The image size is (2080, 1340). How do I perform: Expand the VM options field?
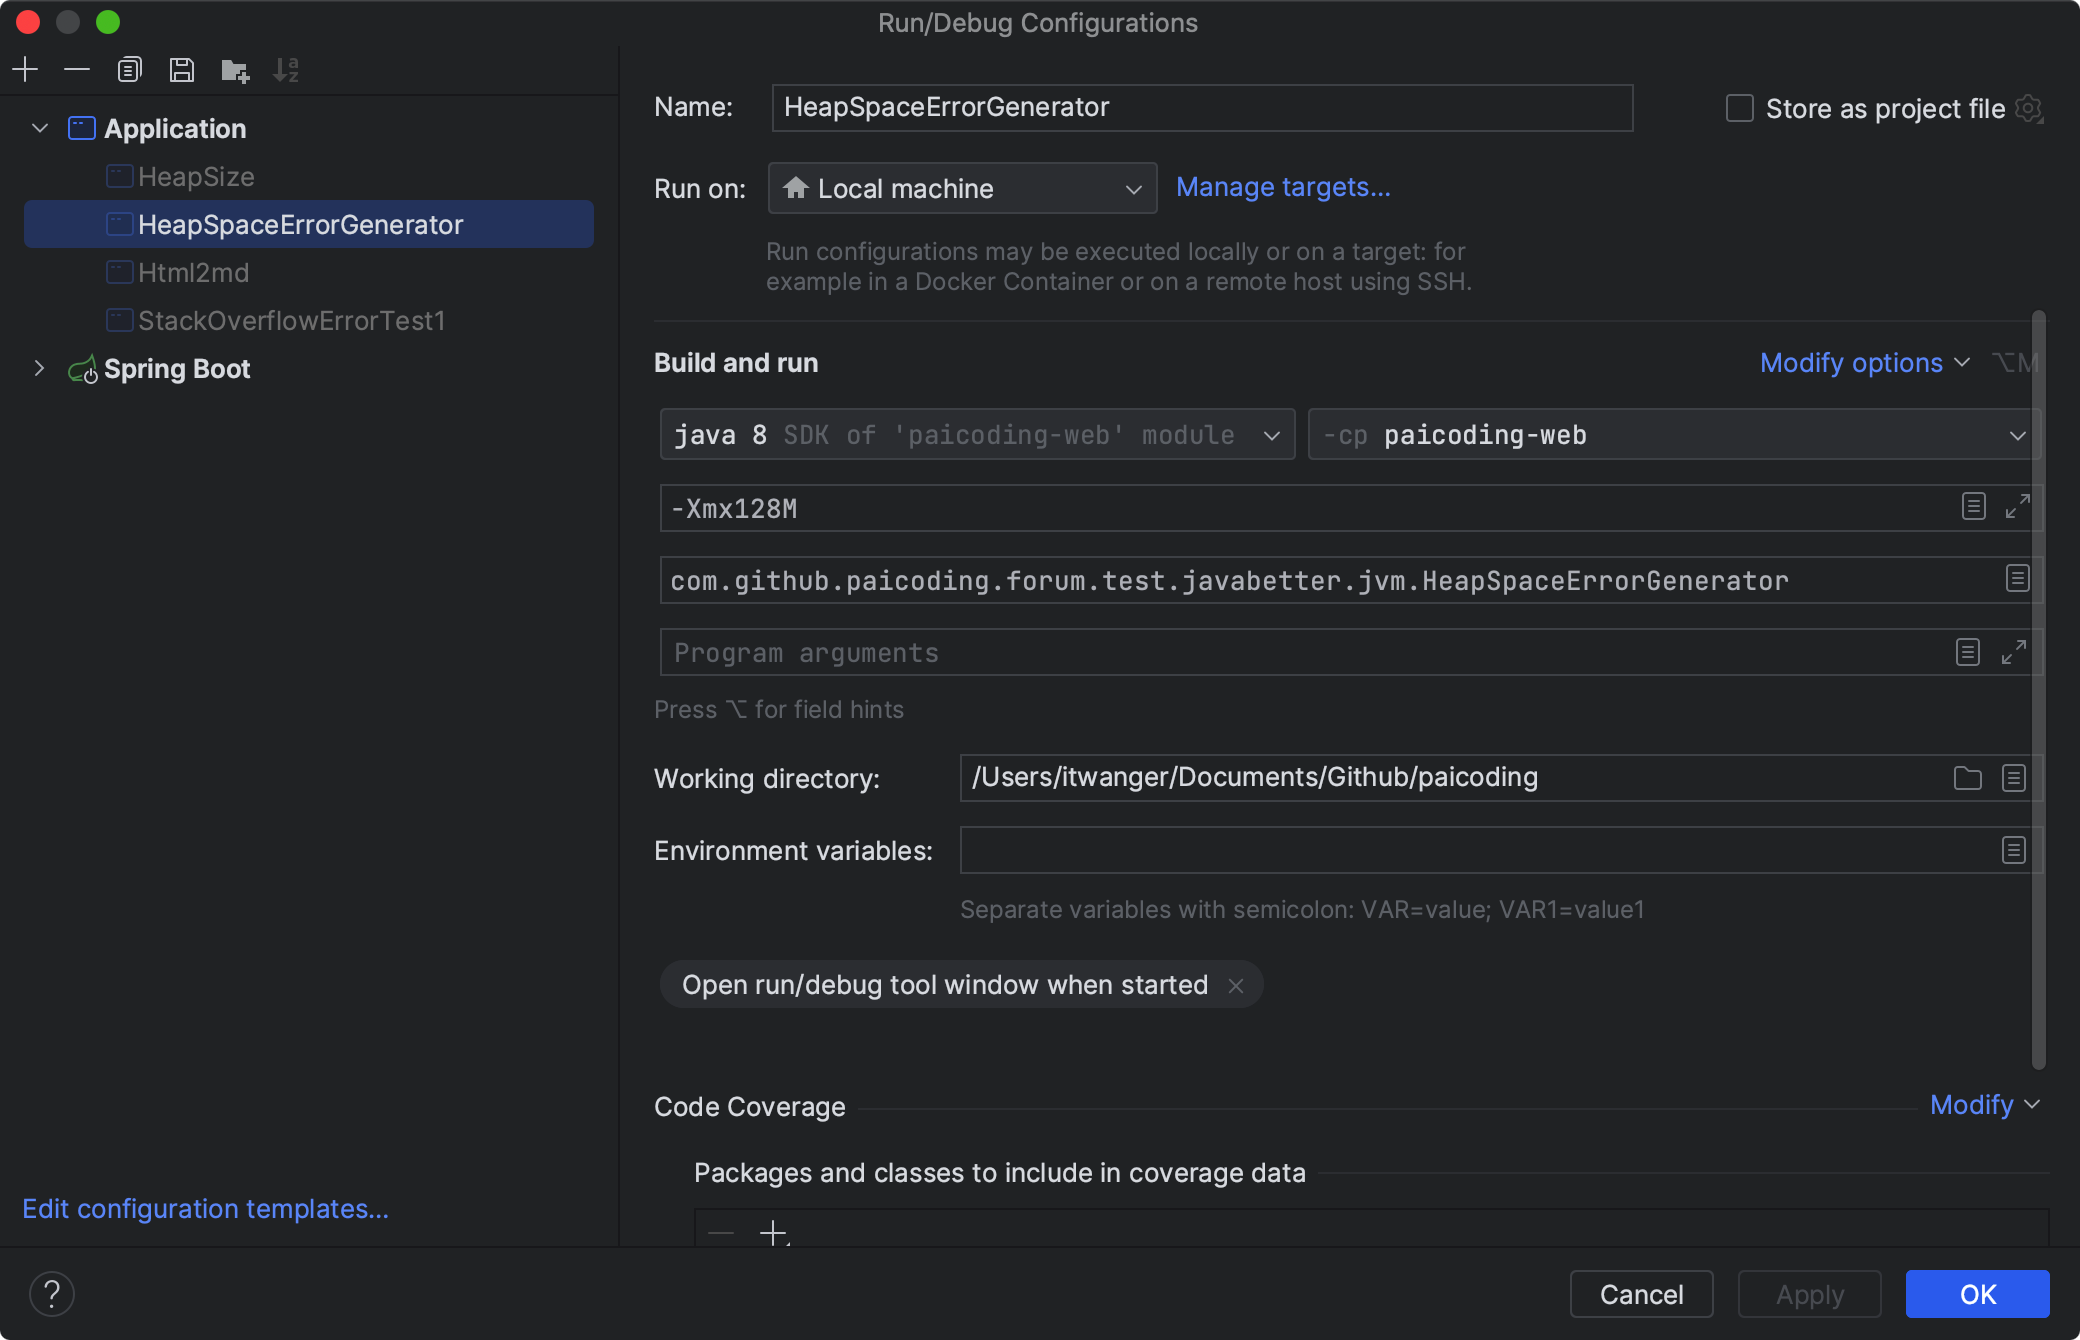click(x=2017, y=507)
